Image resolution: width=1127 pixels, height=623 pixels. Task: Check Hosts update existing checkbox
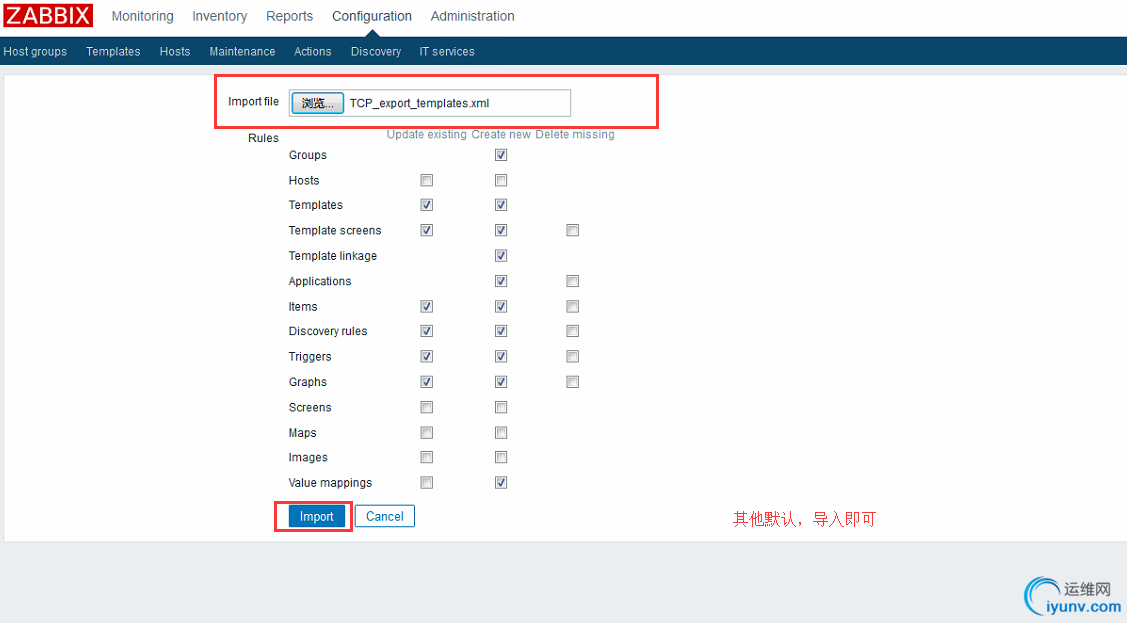pyautogui.click(x=427, y=180)
